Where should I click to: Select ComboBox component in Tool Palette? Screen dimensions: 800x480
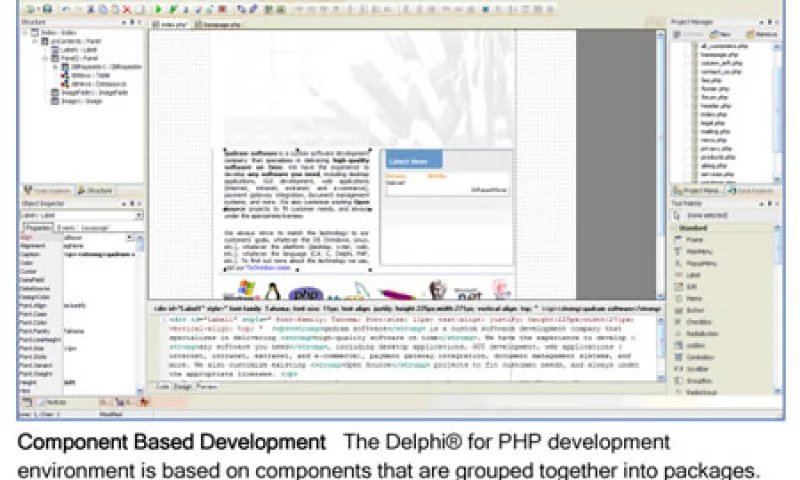point(694,357)
